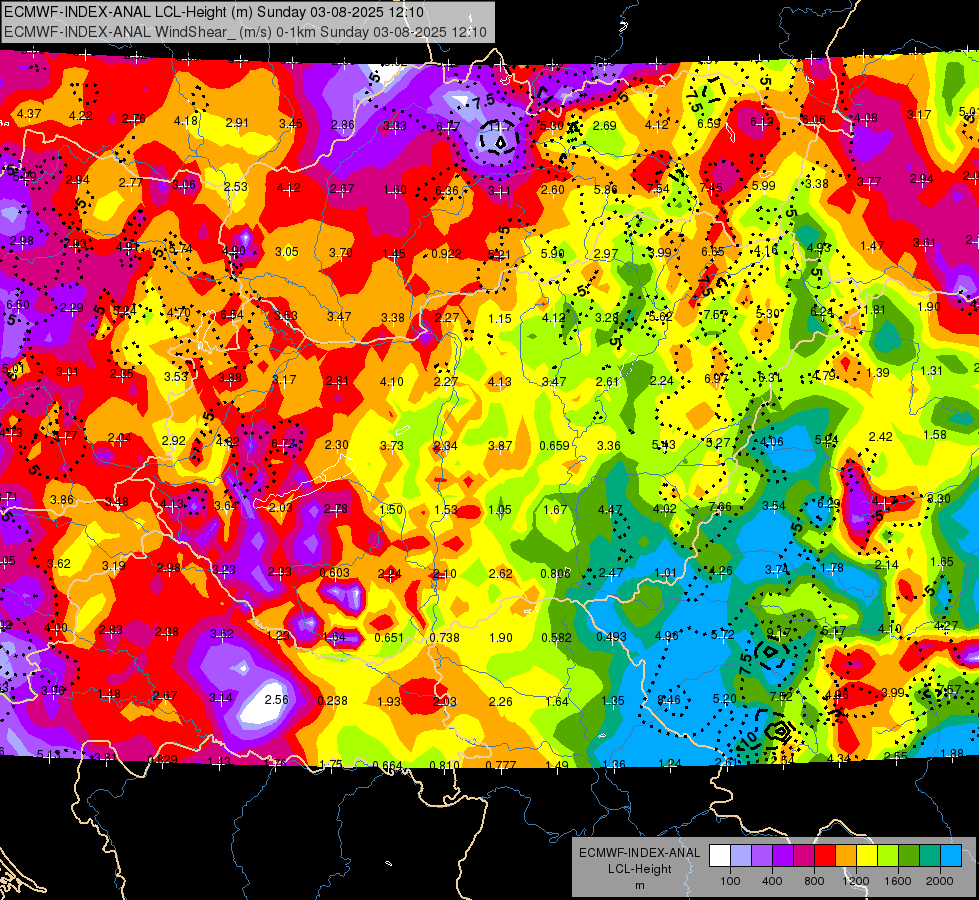The width and height of the screenshot is (979, 900).
Task: Click the wind shear value '0.603'
Action: click(335, 573)
